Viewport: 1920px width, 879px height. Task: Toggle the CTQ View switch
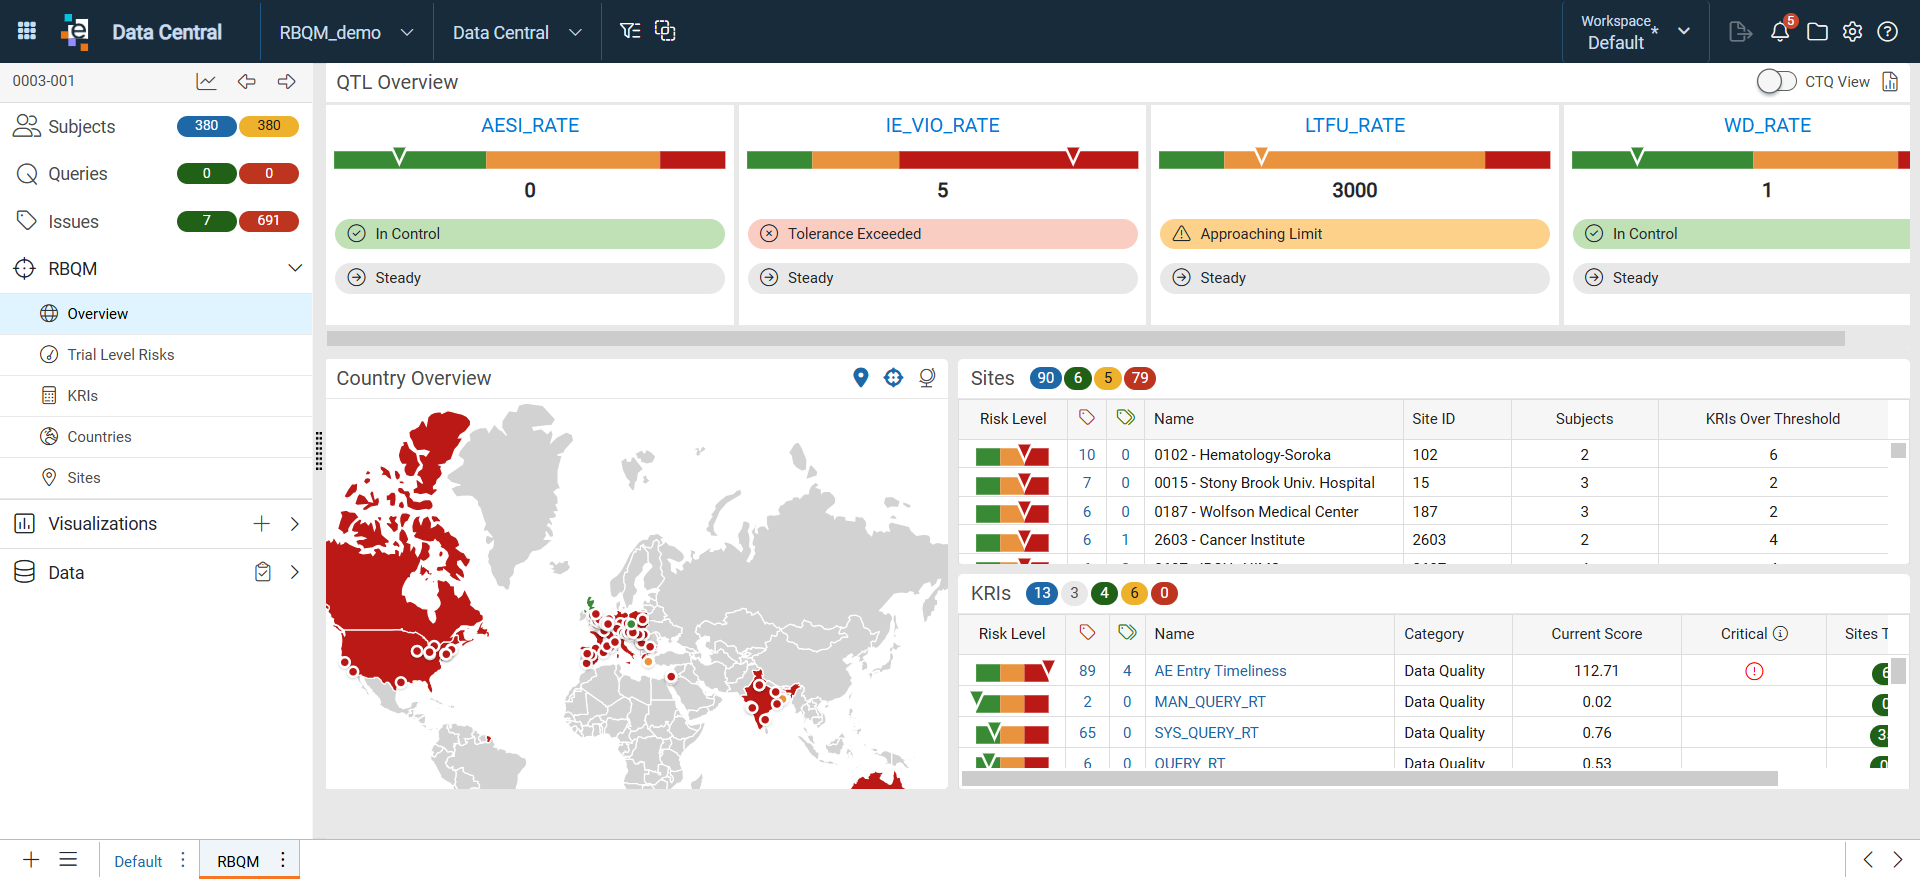(1776, 82)
